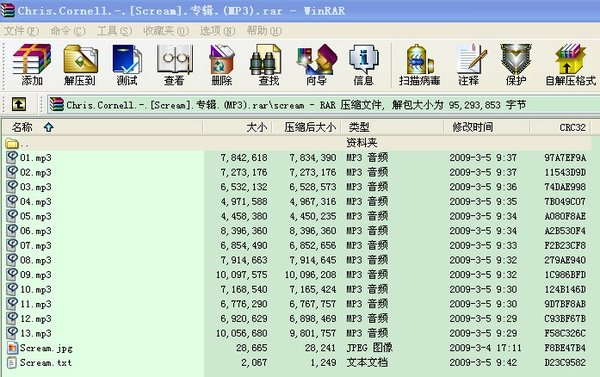600x377 pixels.
Task: Run the 测试 (Test) archive tool
Action: click(x=127, y=64)
